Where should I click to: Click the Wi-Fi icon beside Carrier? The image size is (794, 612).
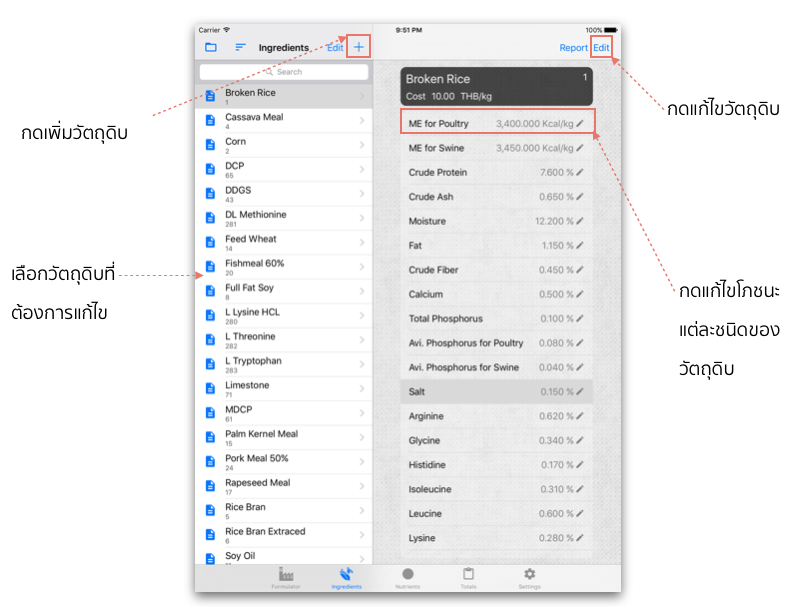[226, 30]
